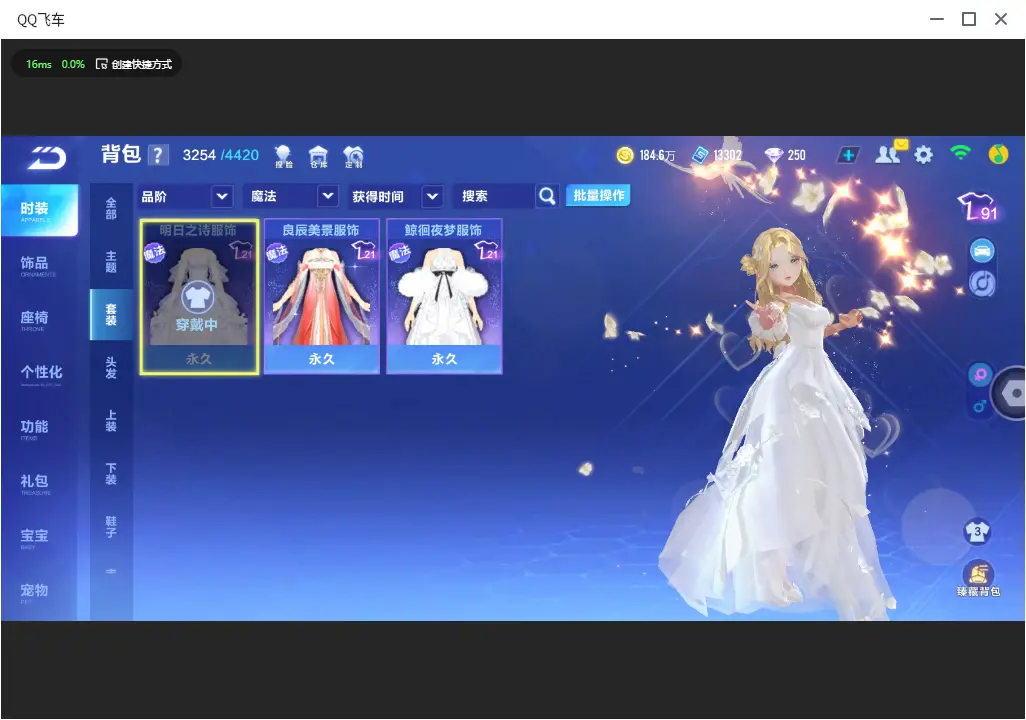Open the 定制 customize icon
Image resolution: width=1026 pixels, height=720 pixels.
tap(353, 156)
